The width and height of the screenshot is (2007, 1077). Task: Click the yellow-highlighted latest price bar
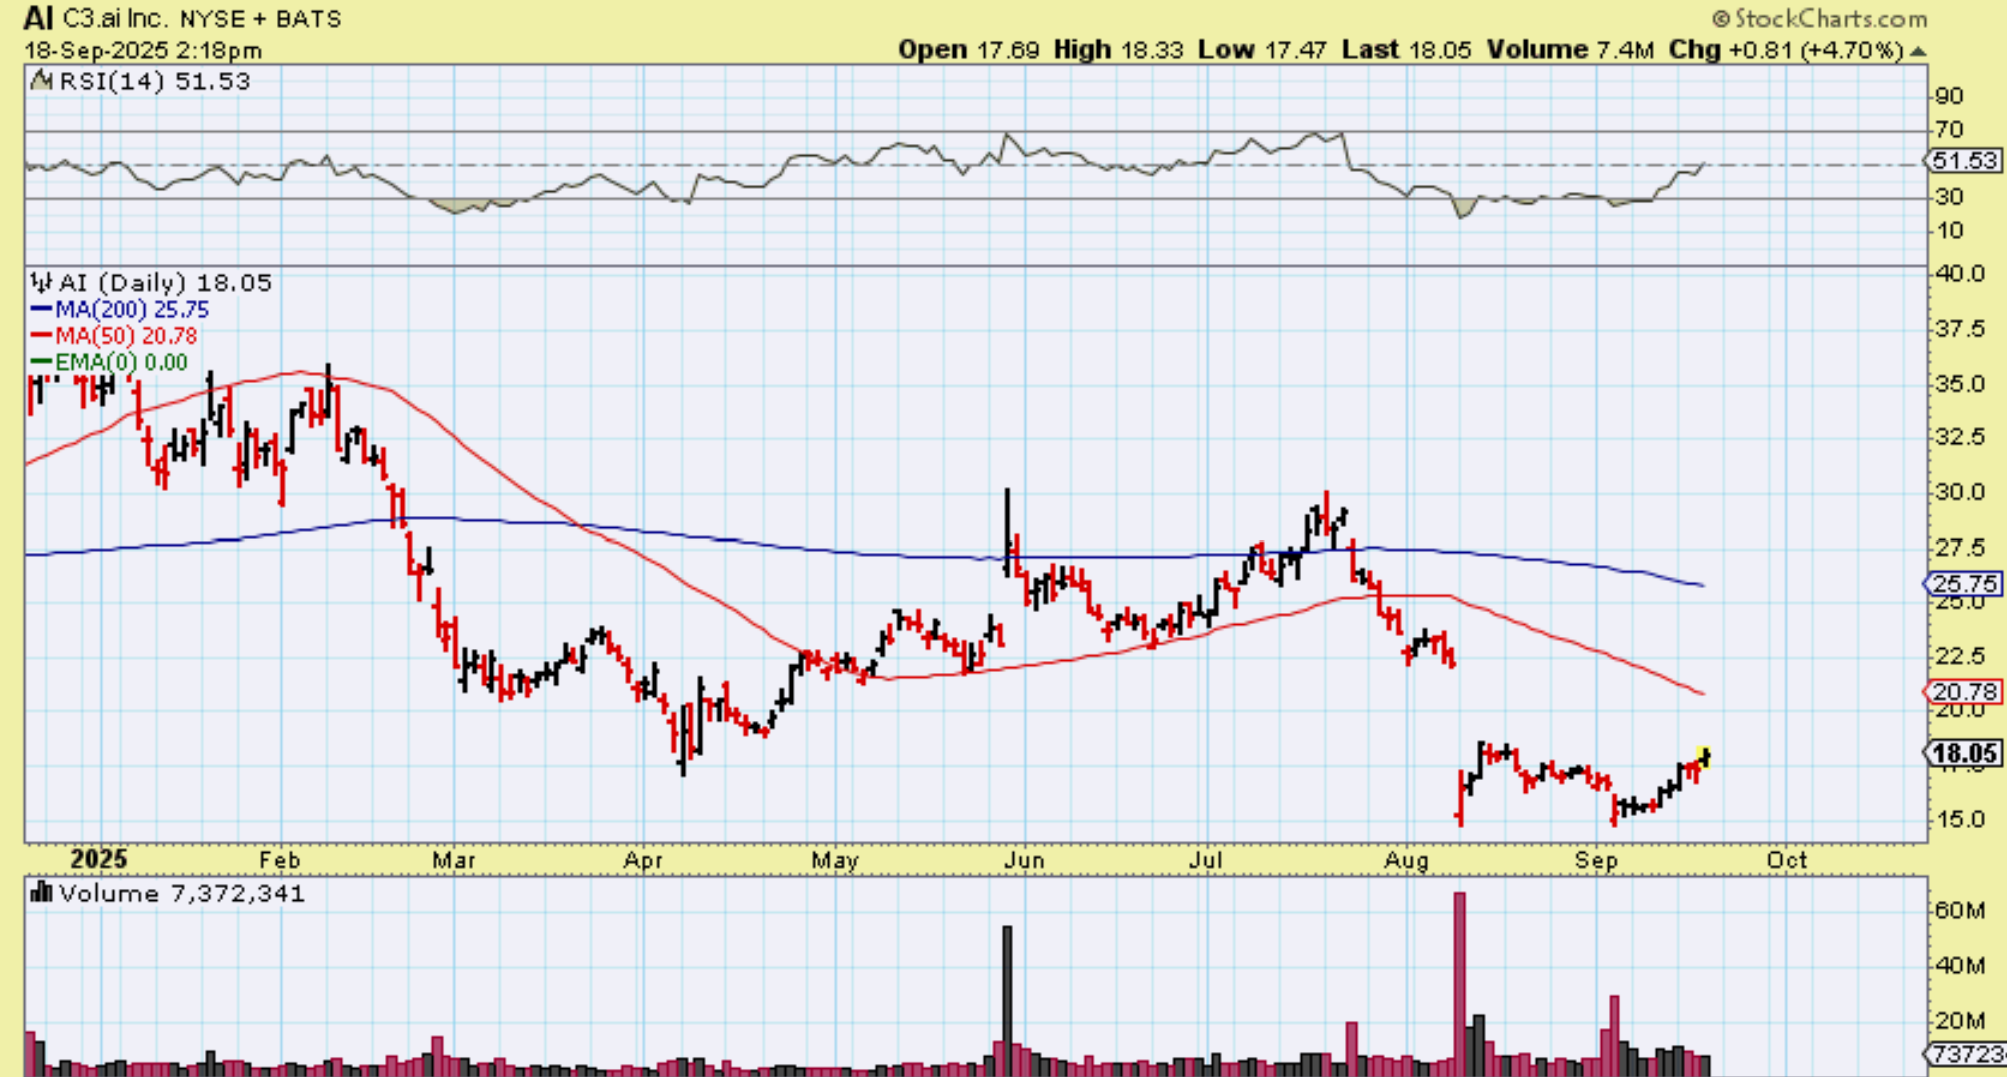pos(1705,757)
